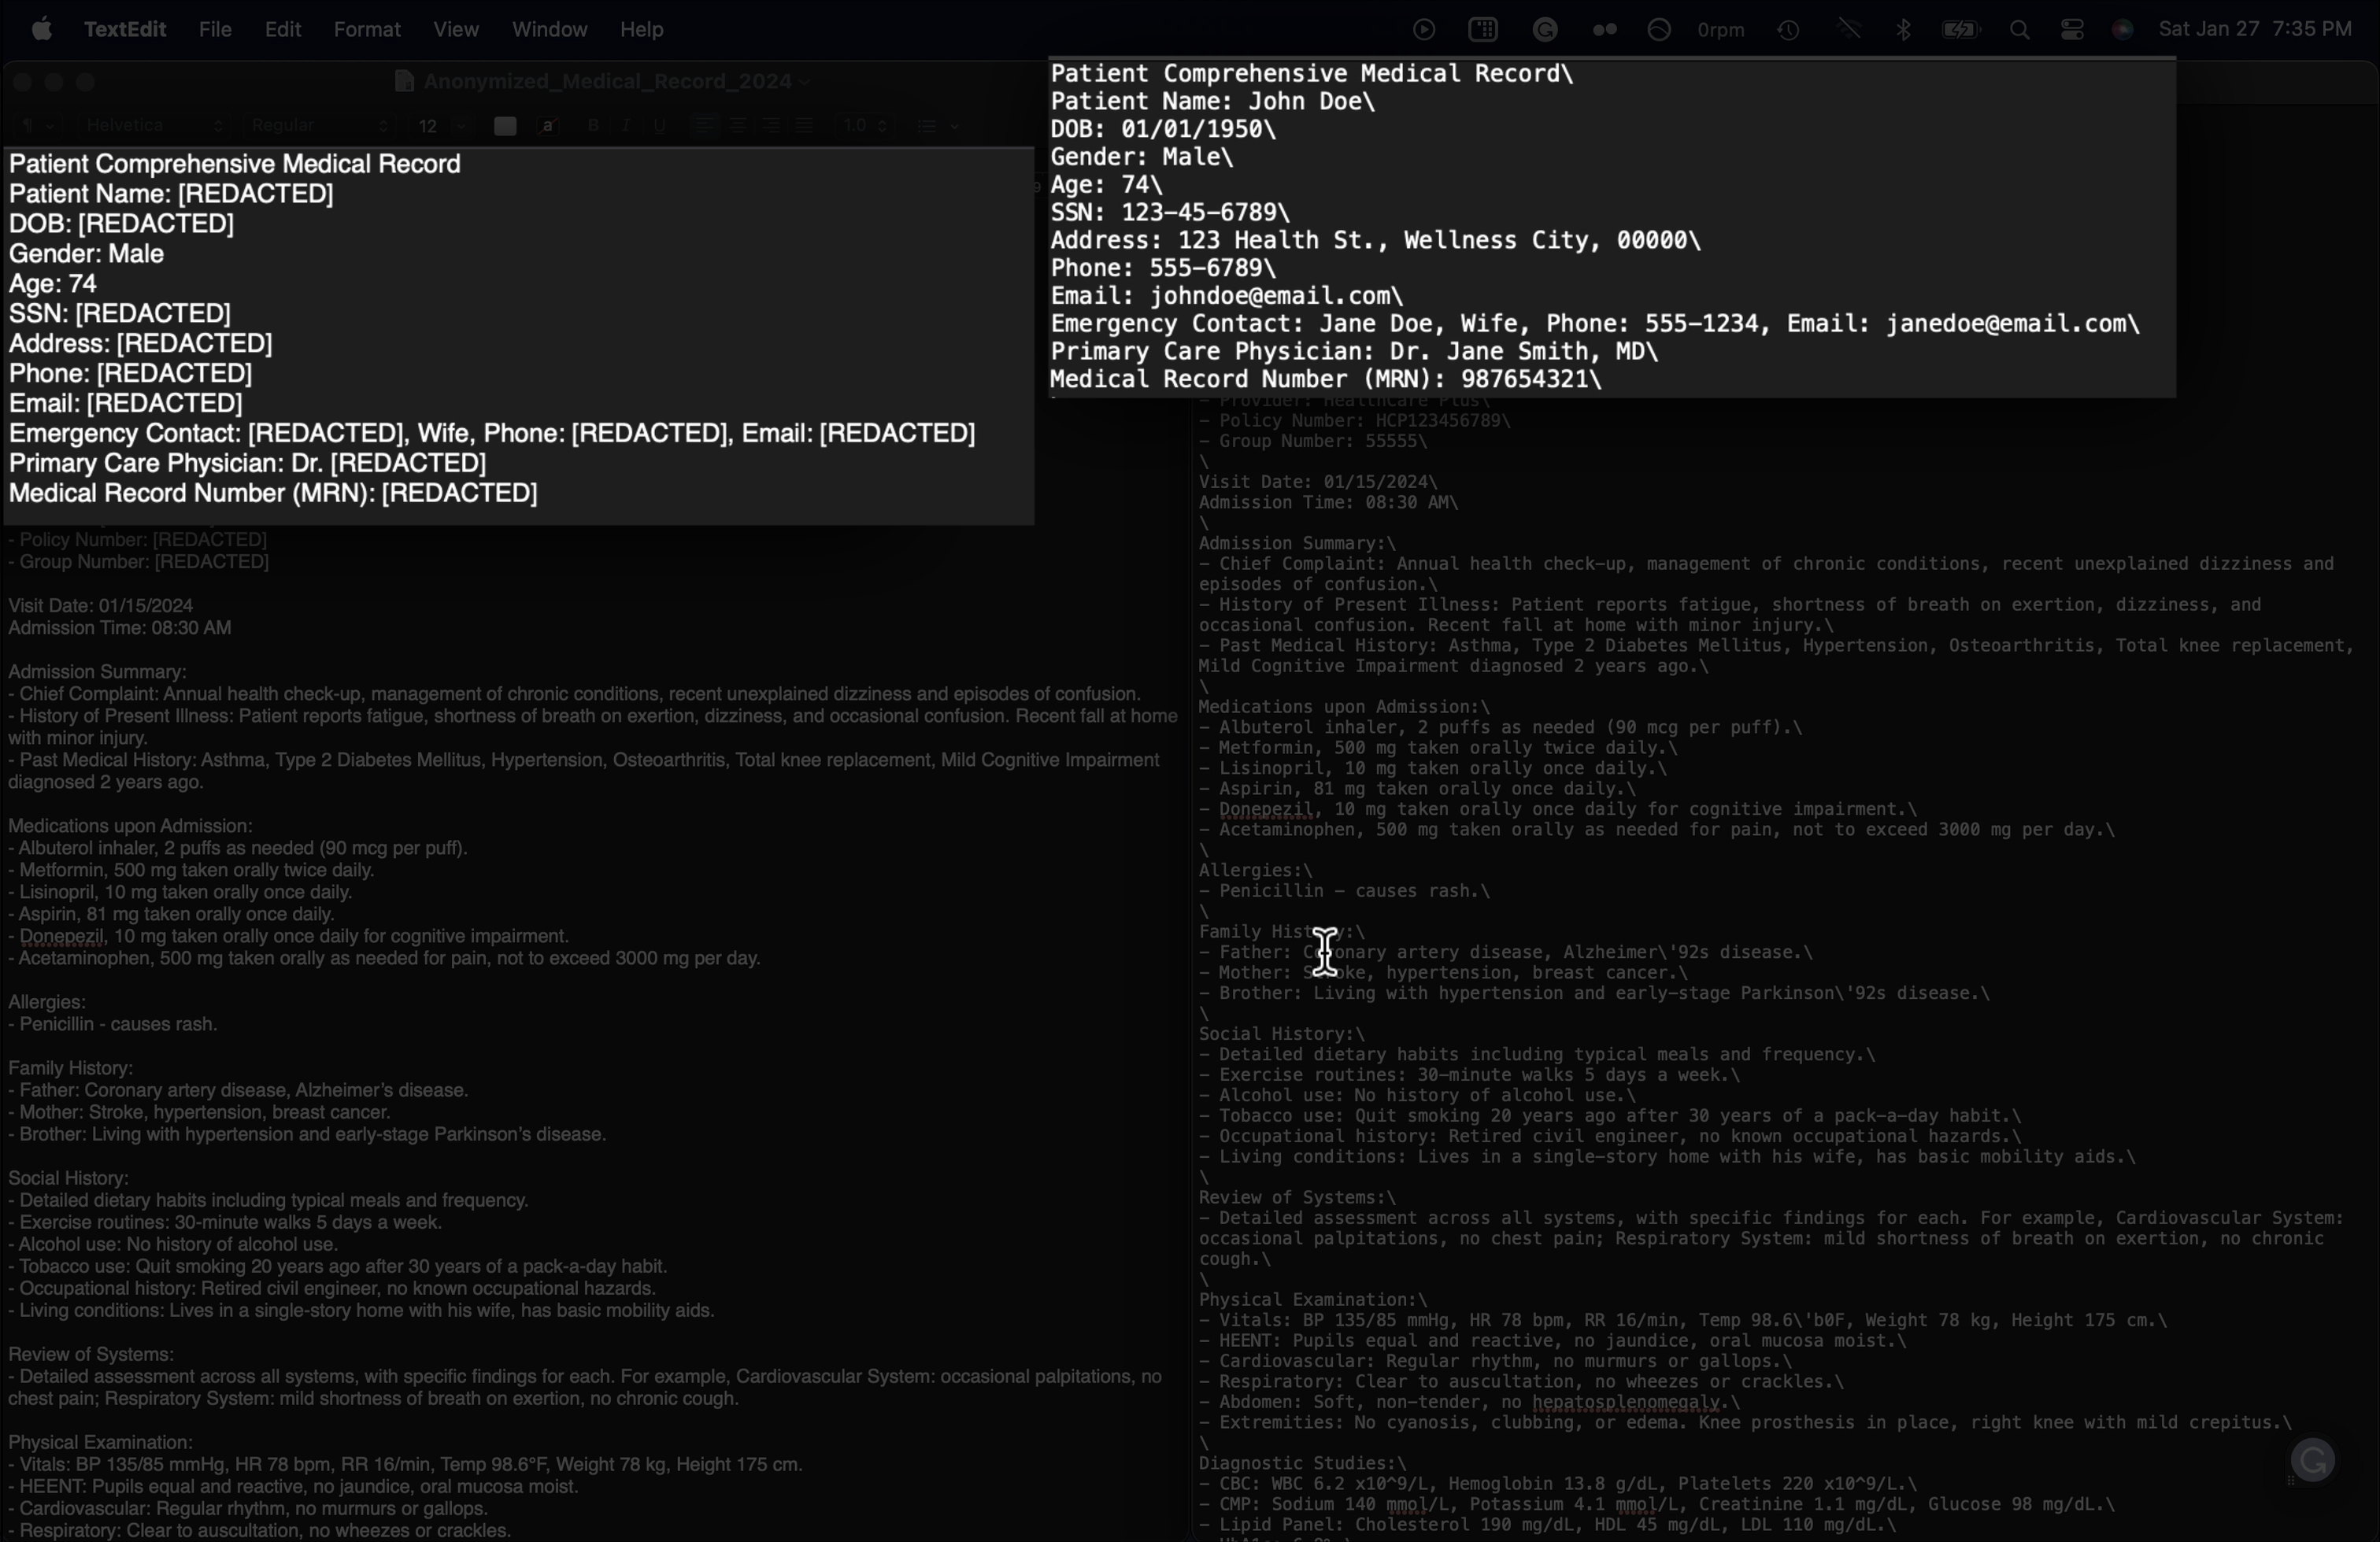
Task: Open Spotlight search magnifier icon
Action: (2019, 30)
